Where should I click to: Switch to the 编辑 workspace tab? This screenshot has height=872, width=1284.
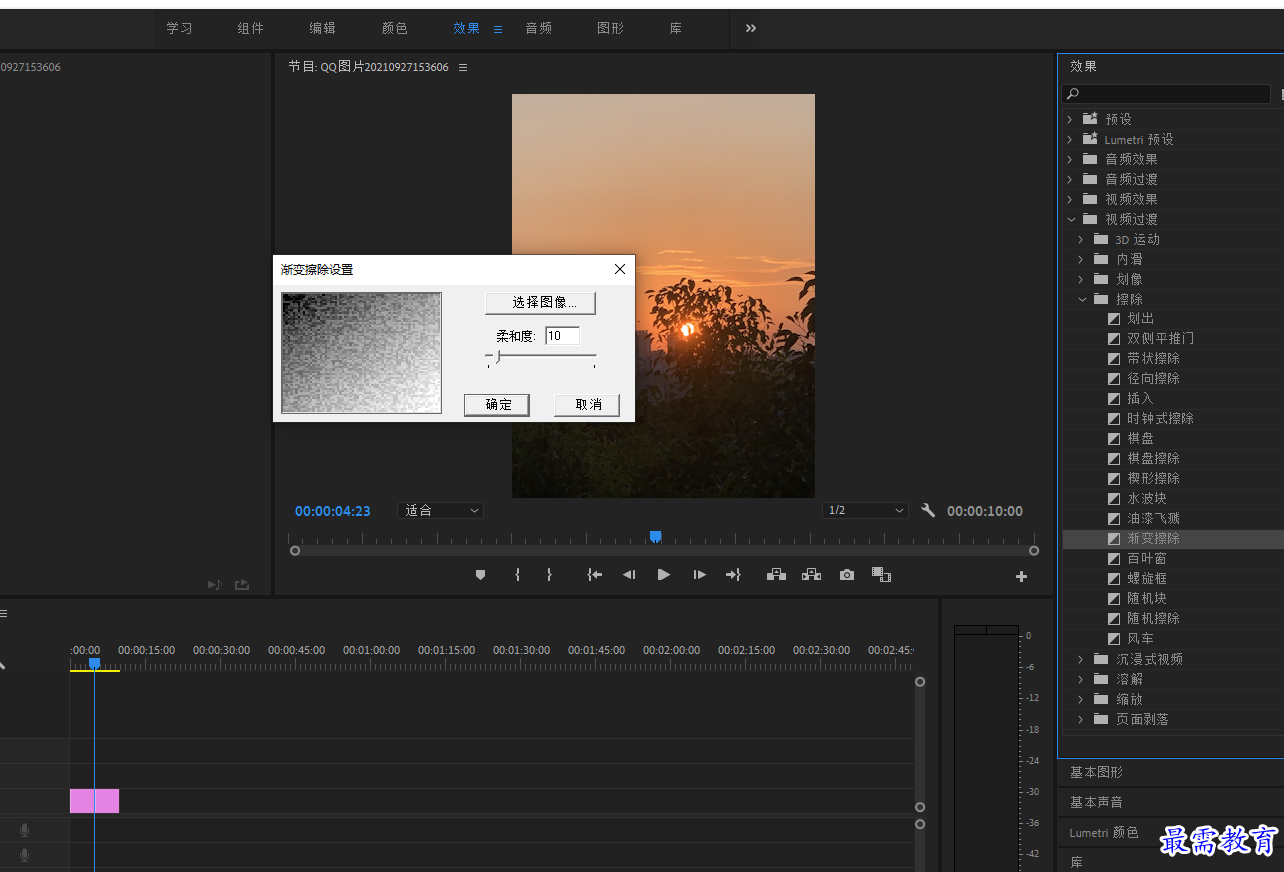[x=323, y=28]
